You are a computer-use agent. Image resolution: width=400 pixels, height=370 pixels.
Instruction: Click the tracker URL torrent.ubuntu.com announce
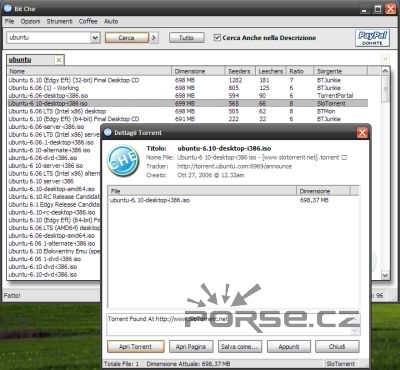(234, 166)
